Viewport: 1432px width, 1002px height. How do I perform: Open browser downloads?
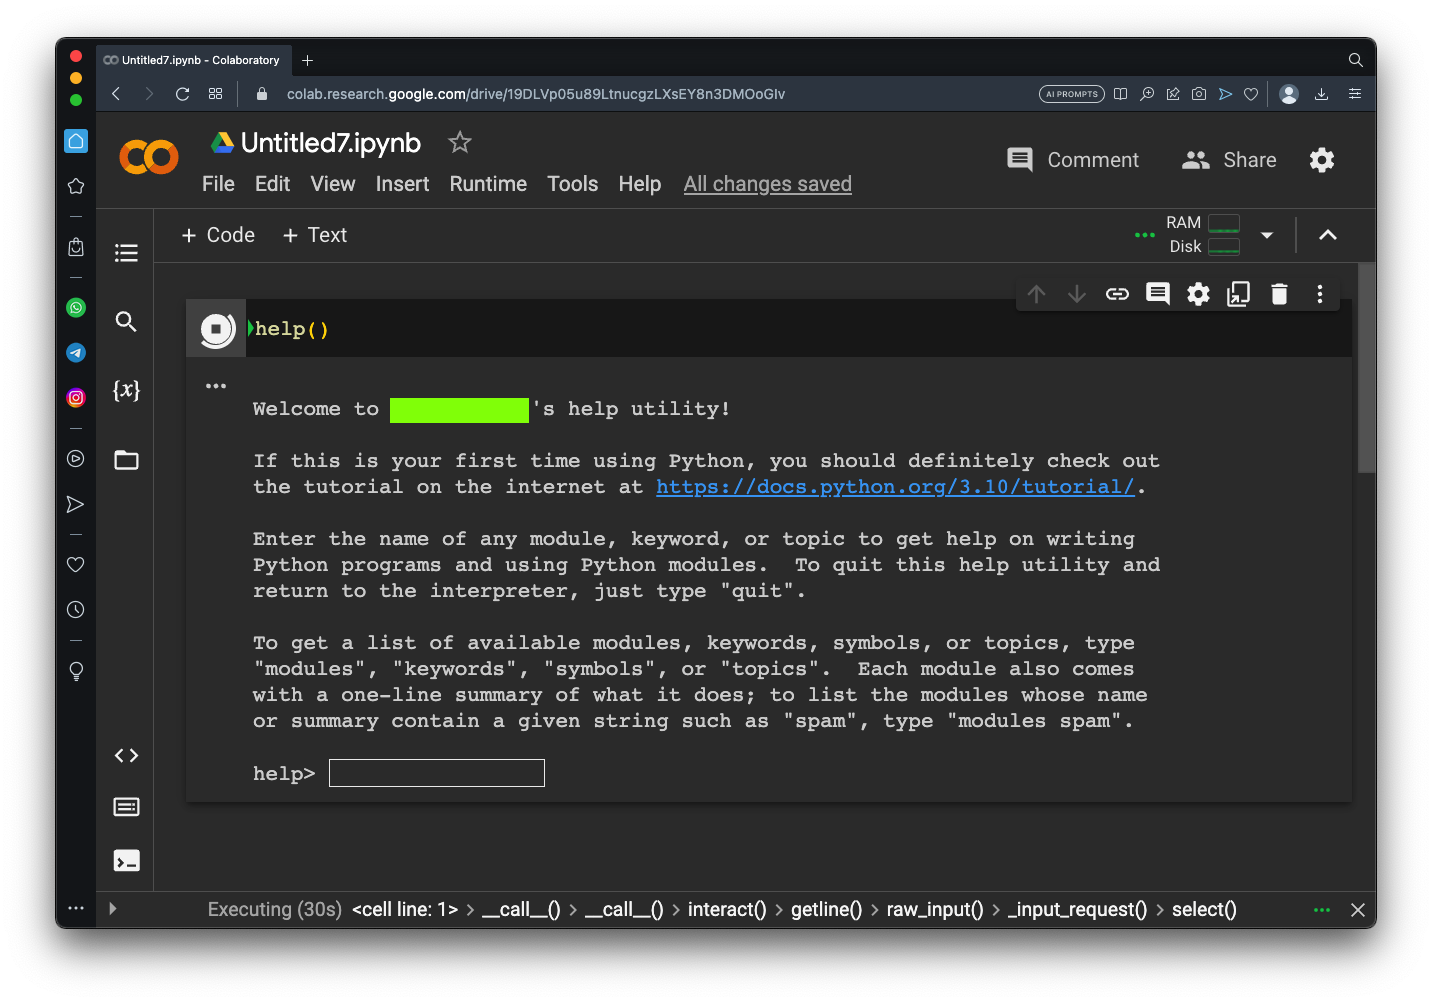pos(1321,94)
